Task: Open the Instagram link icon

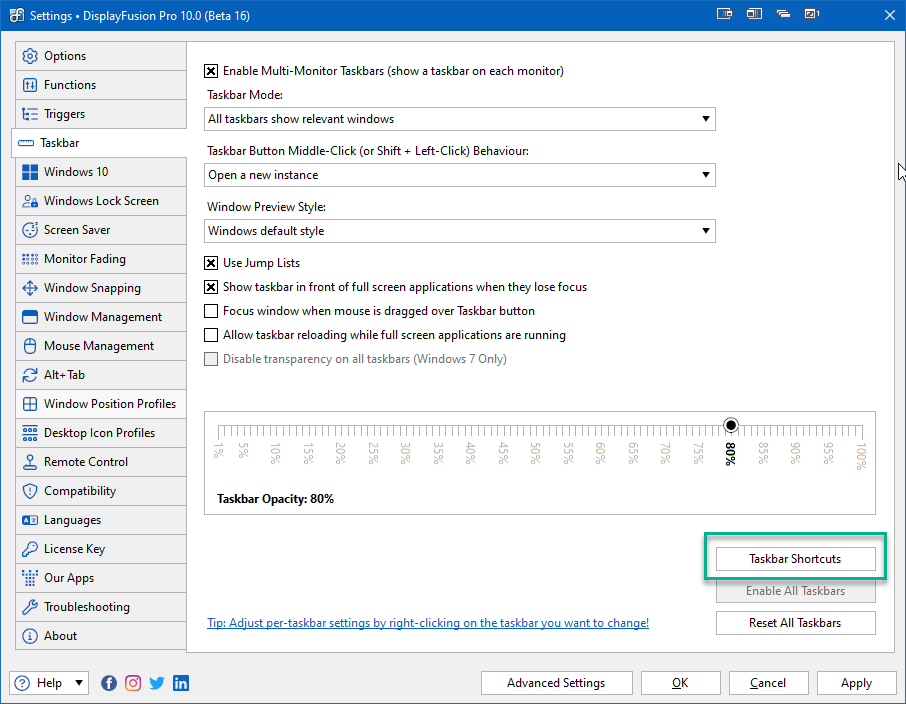Action: pos(133,683)
